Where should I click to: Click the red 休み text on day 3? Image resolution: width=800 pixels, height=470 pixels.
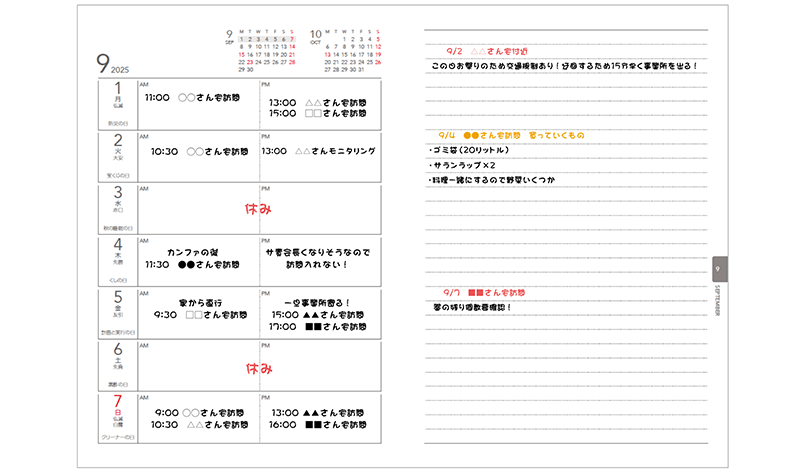[x=259, y=211]
